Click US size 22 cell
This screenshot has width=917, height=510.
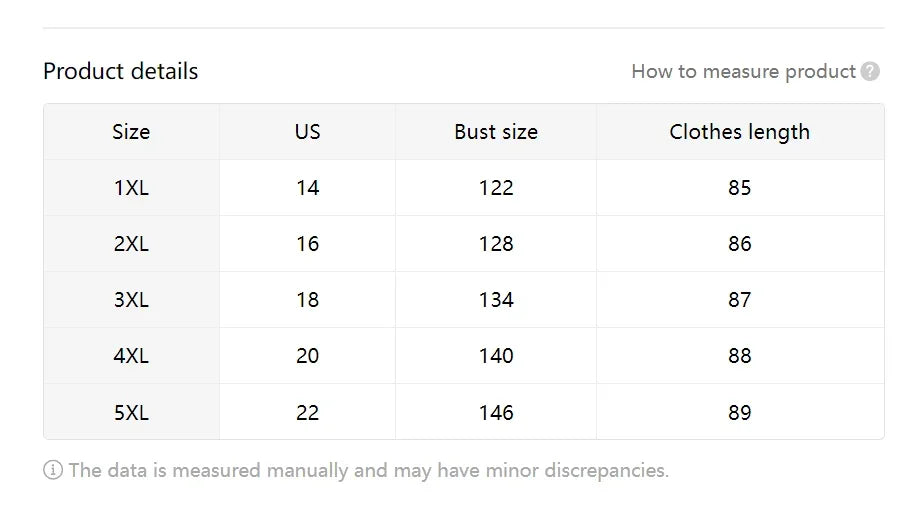tap(307, 412)
